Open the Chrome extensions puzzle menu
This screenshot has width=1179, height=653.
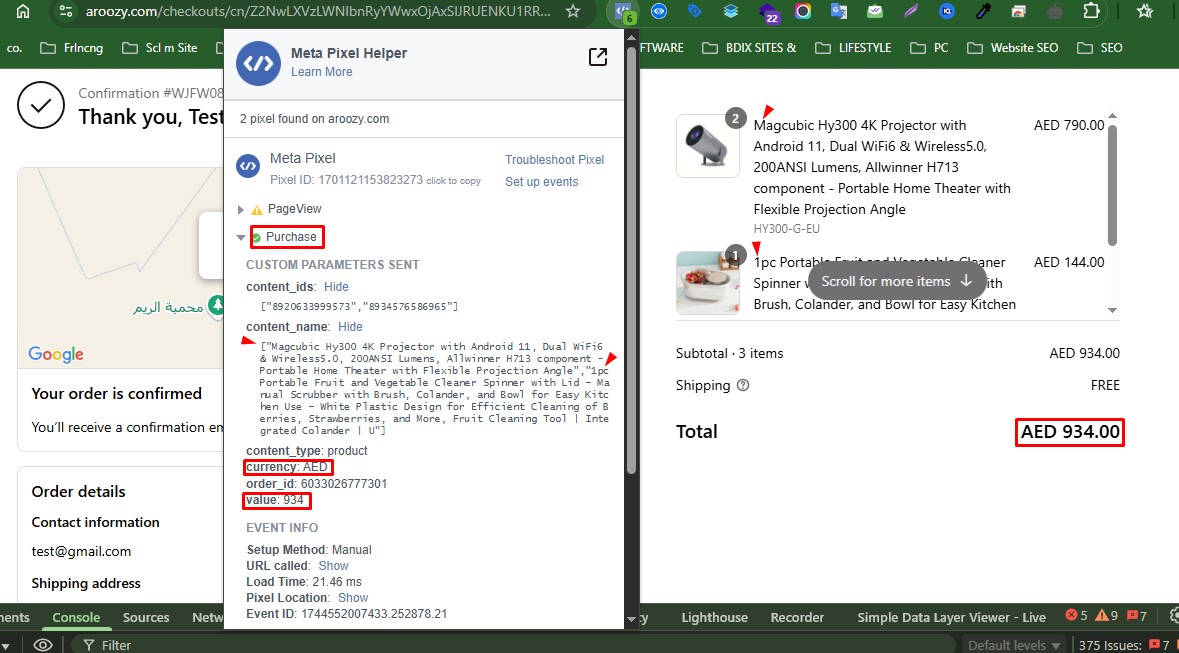click(x=1092, y=12)
